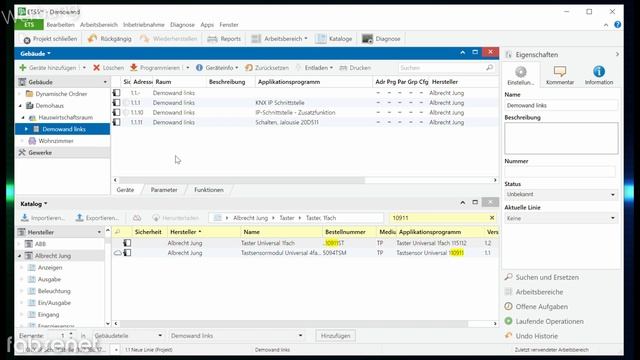Open the Gebäude tree header dropdown
This screenshot has height=360, width=640.
click(105, 82)
